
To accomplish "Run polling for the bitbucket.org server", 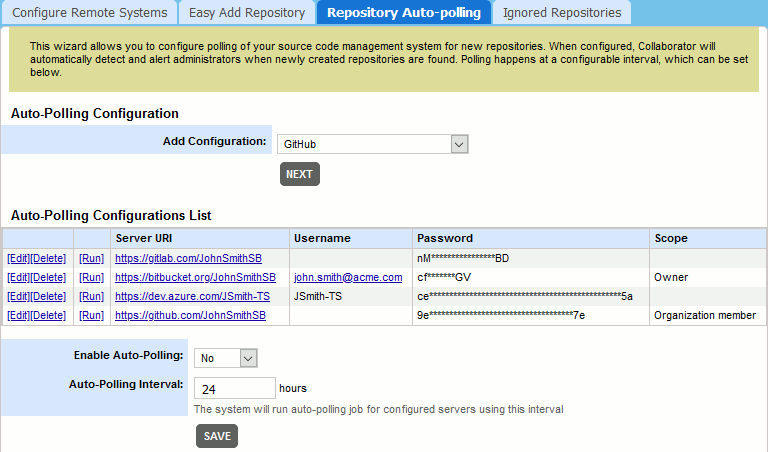I will 91,277.
